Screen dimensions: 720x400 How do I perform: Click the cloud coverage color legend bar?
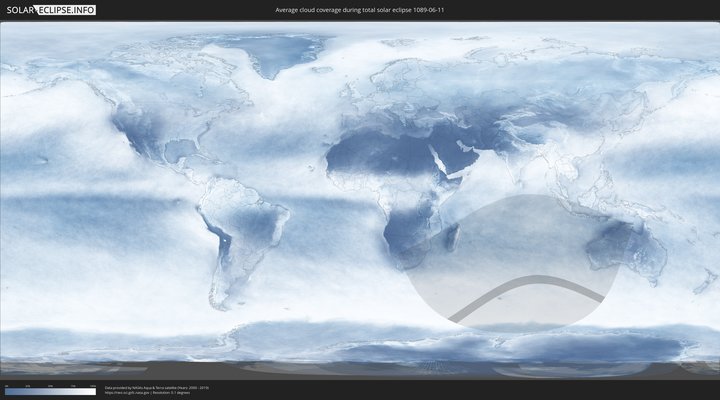[50, 392]
